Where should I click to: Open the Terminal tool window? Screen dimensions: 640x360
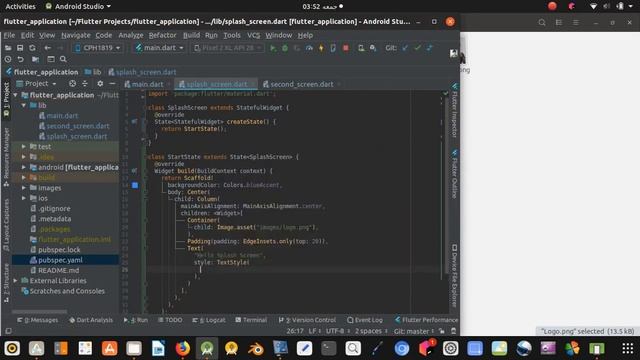[251, 320]
